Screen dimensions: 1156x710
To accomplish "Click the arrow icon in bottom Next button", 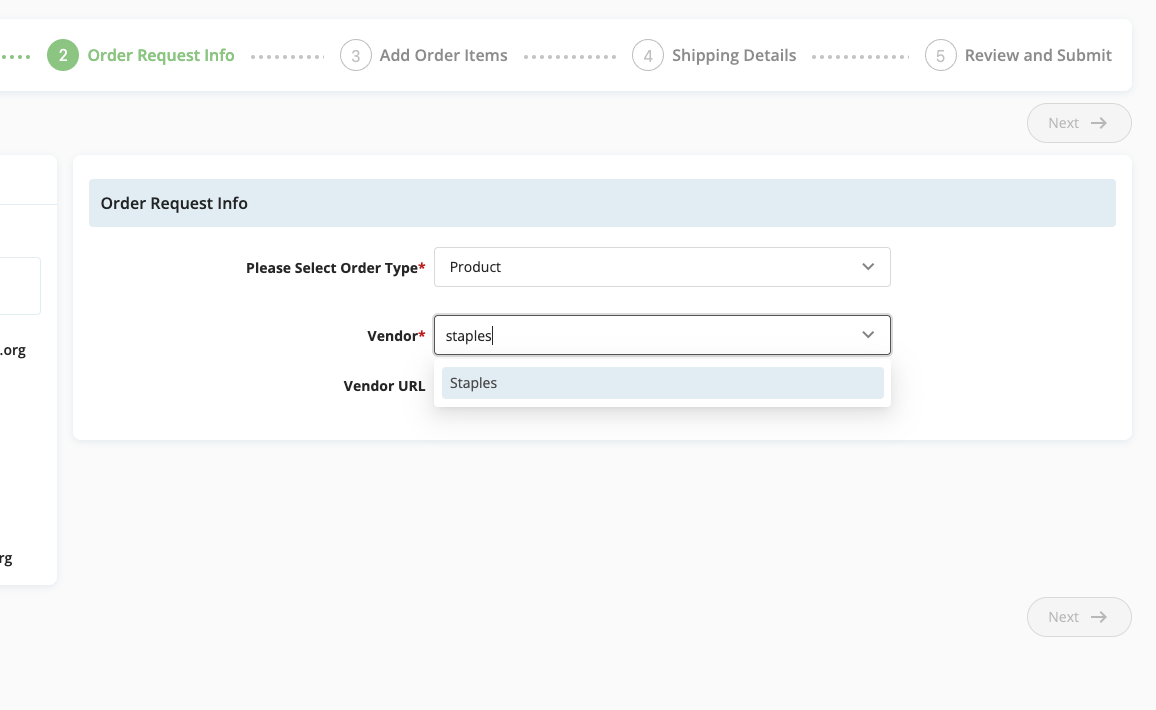I will click(1098, 617).
